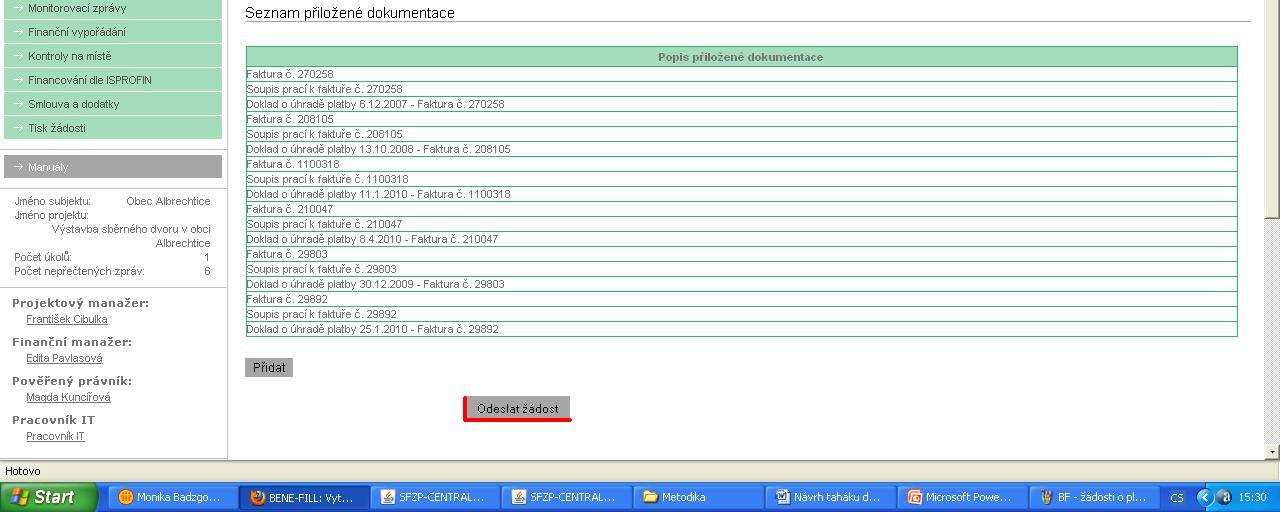Switch to Návrh taháku Word document

coord(828,497)
